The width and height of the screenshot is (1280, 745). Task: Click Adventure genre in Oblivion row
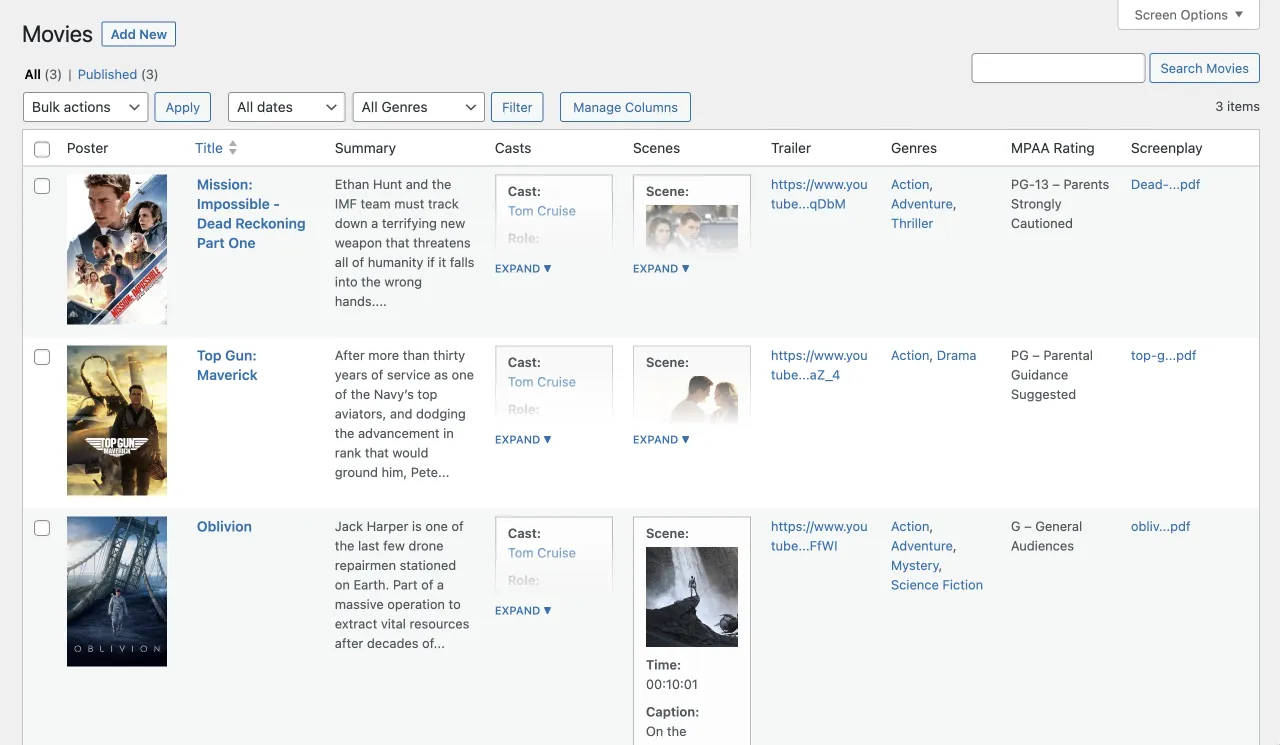(922, 546)
